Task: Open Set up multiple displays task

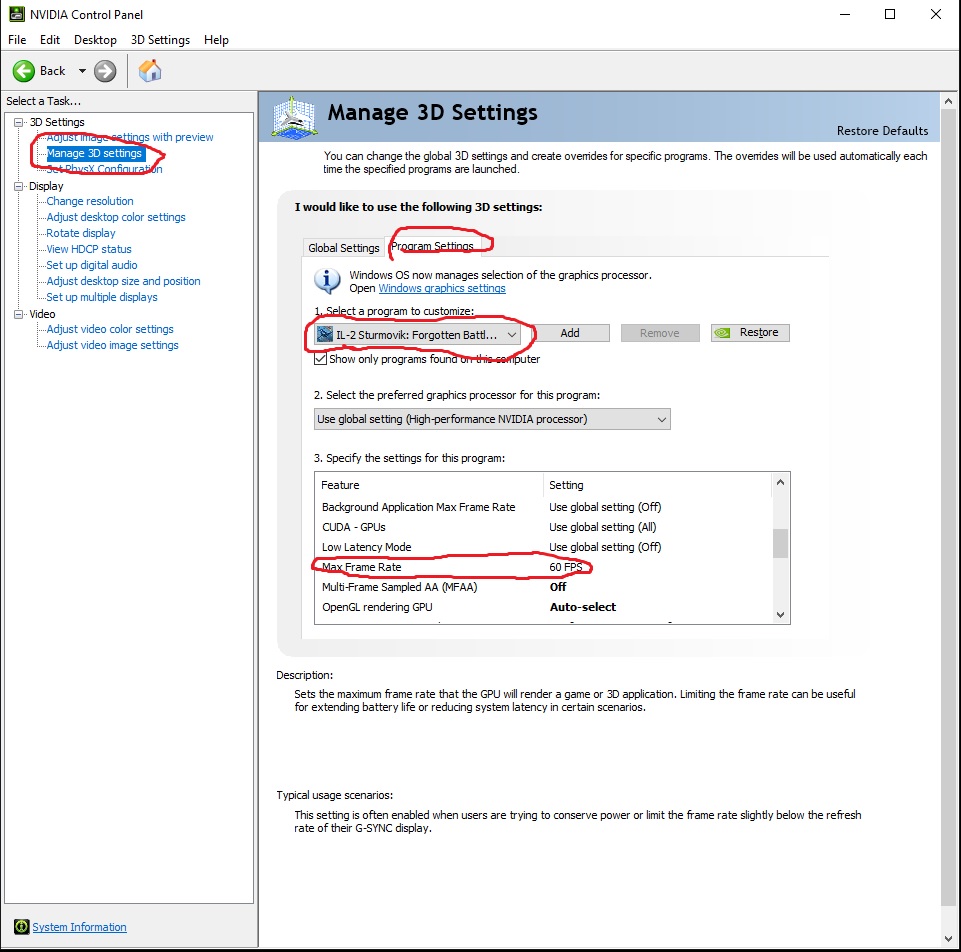Action: point(102,297)
